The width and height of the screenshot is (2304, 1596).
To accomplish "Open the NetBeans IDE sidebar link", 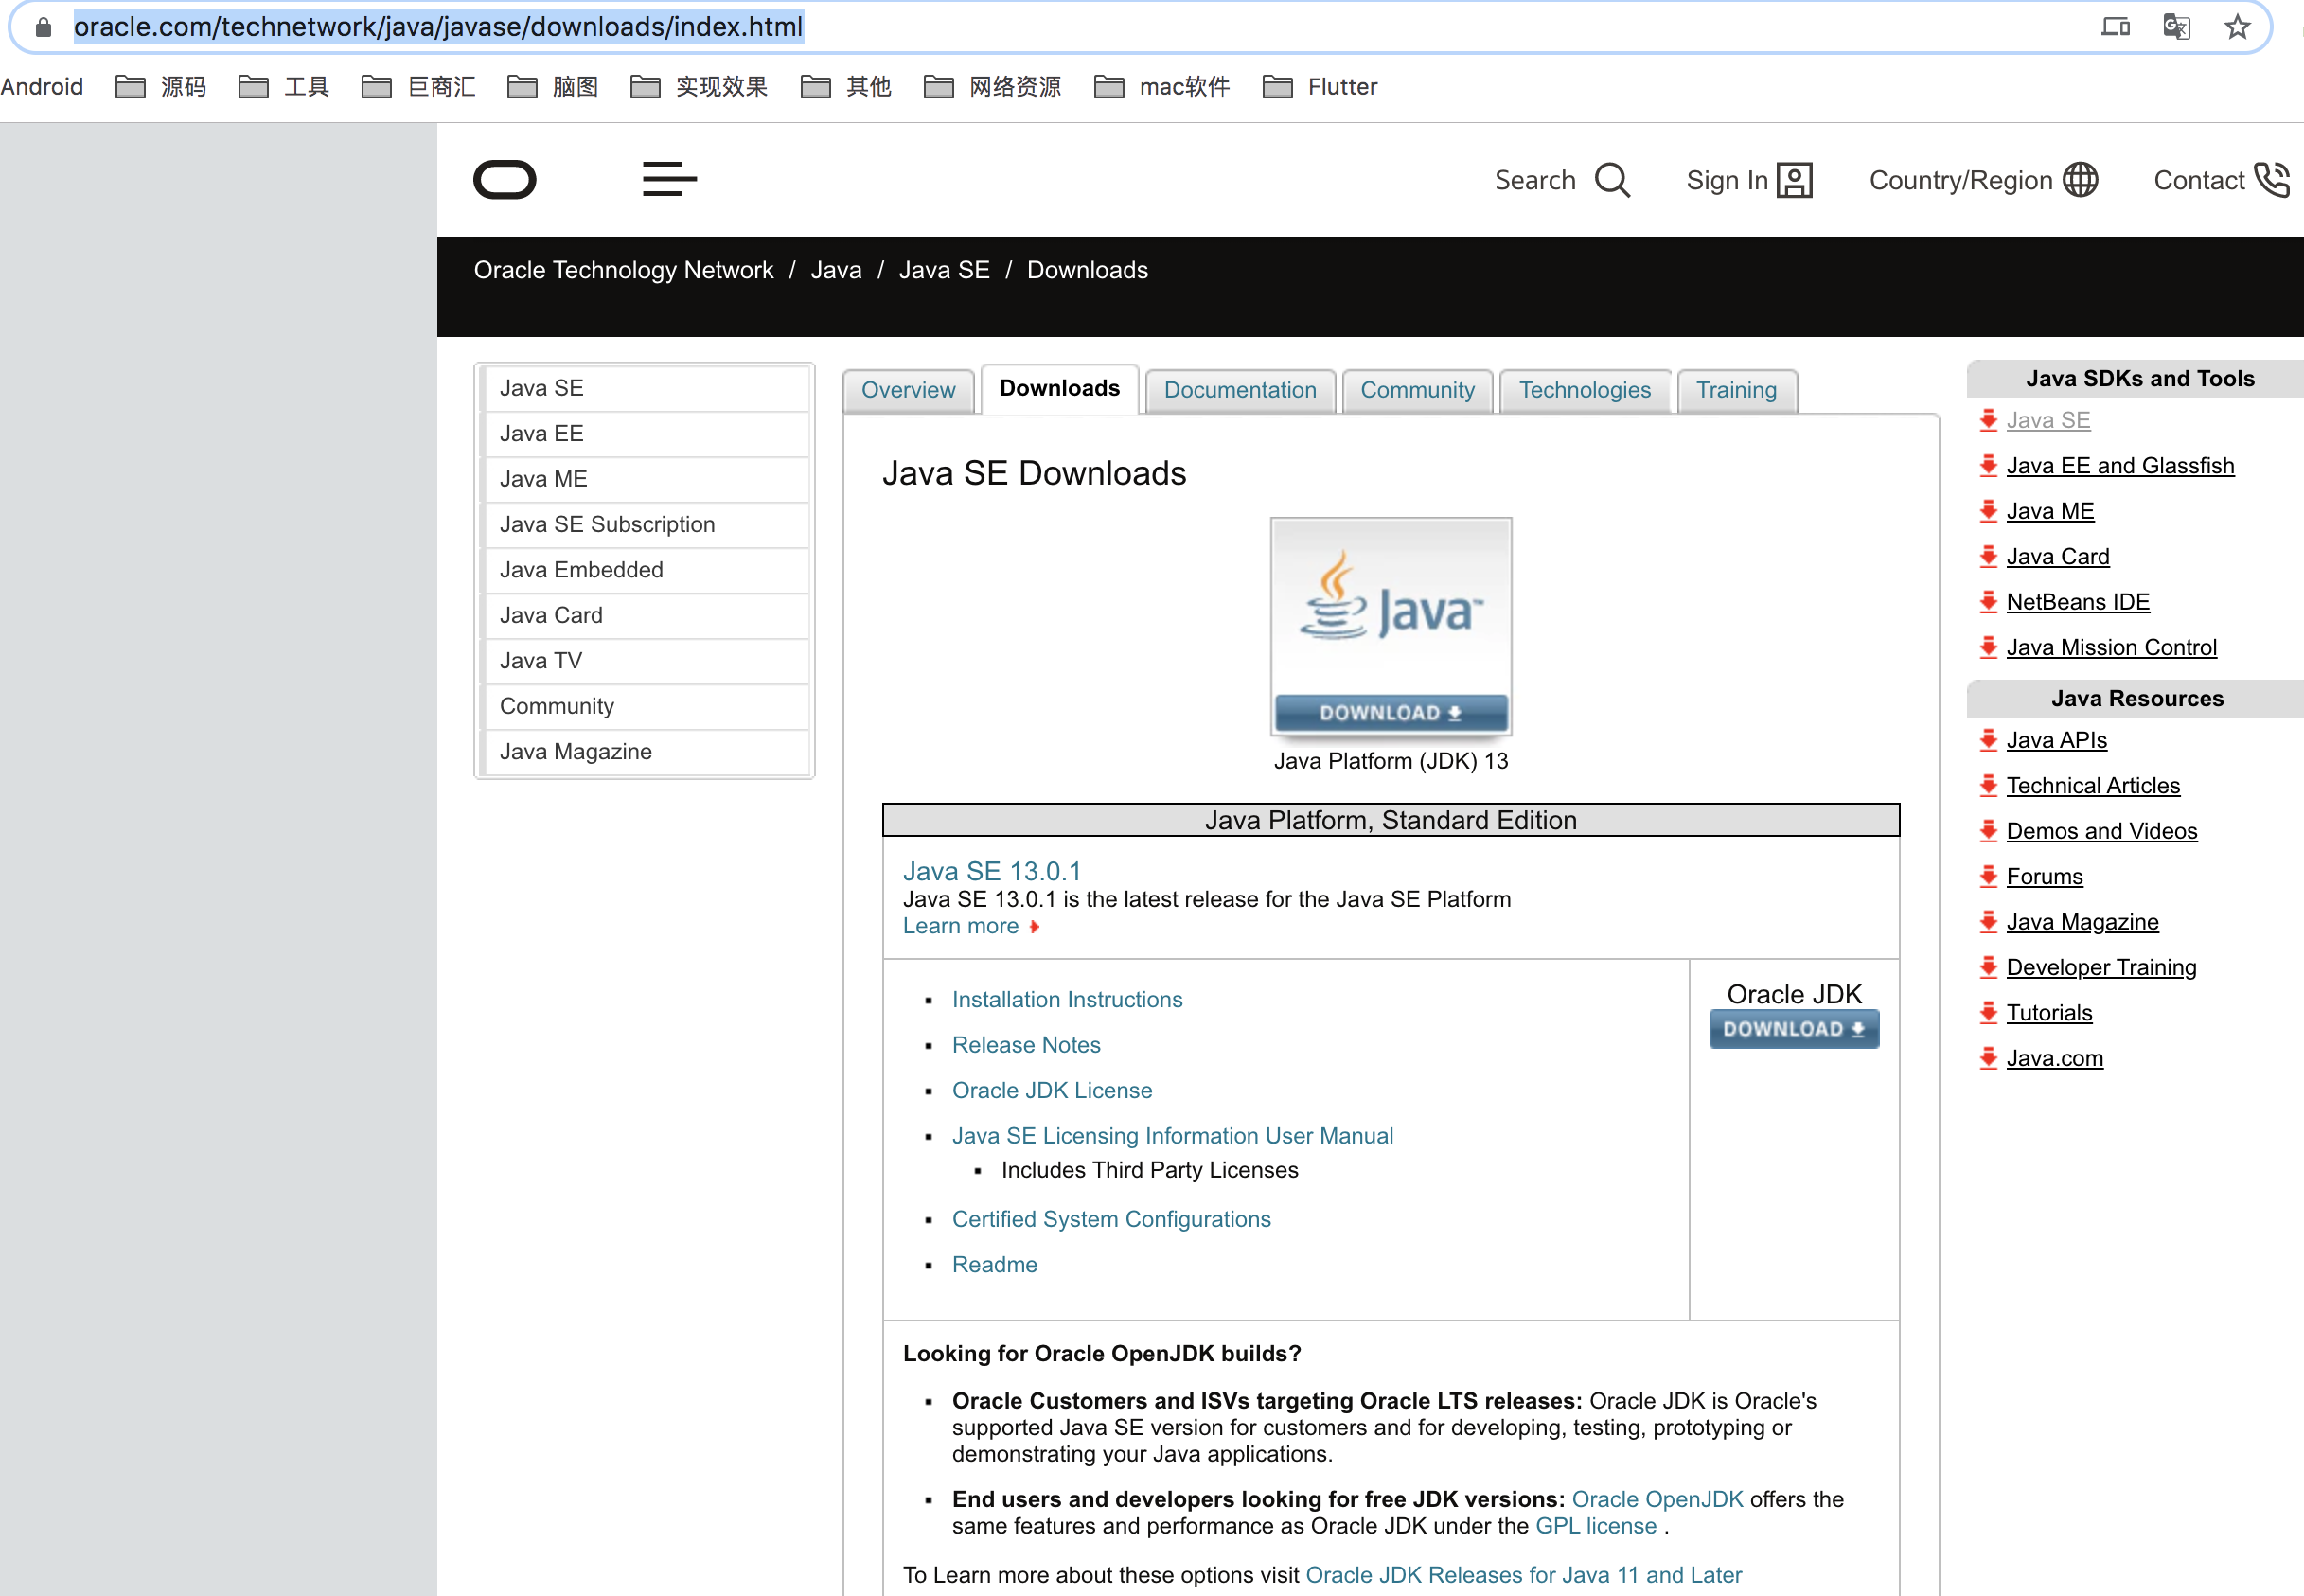I will pos(2077,602).
